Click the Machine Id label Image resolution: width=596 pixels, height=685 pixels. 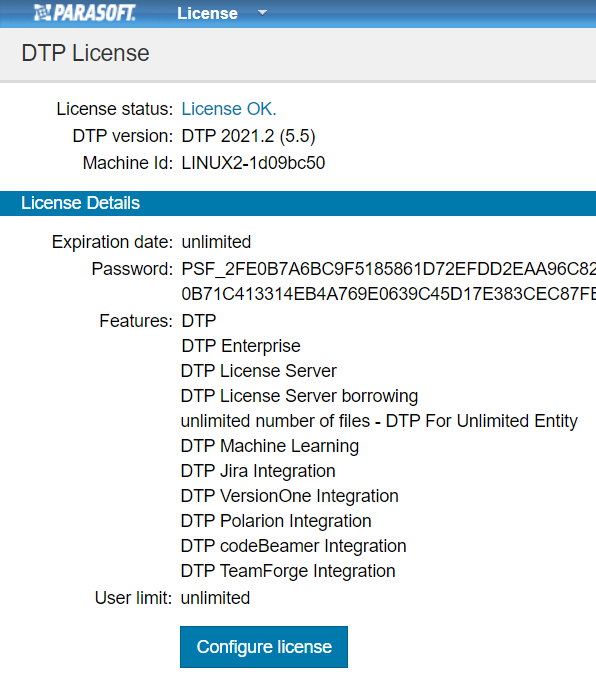pyautogui.click(x=128, y=163)
